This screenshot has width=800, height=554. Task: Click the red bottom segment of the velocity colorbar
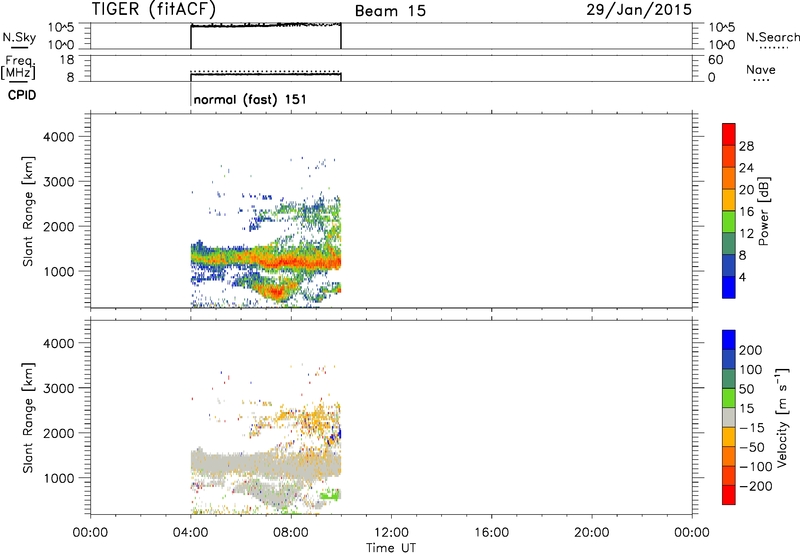pyautogui.click(x=729, y=495)
